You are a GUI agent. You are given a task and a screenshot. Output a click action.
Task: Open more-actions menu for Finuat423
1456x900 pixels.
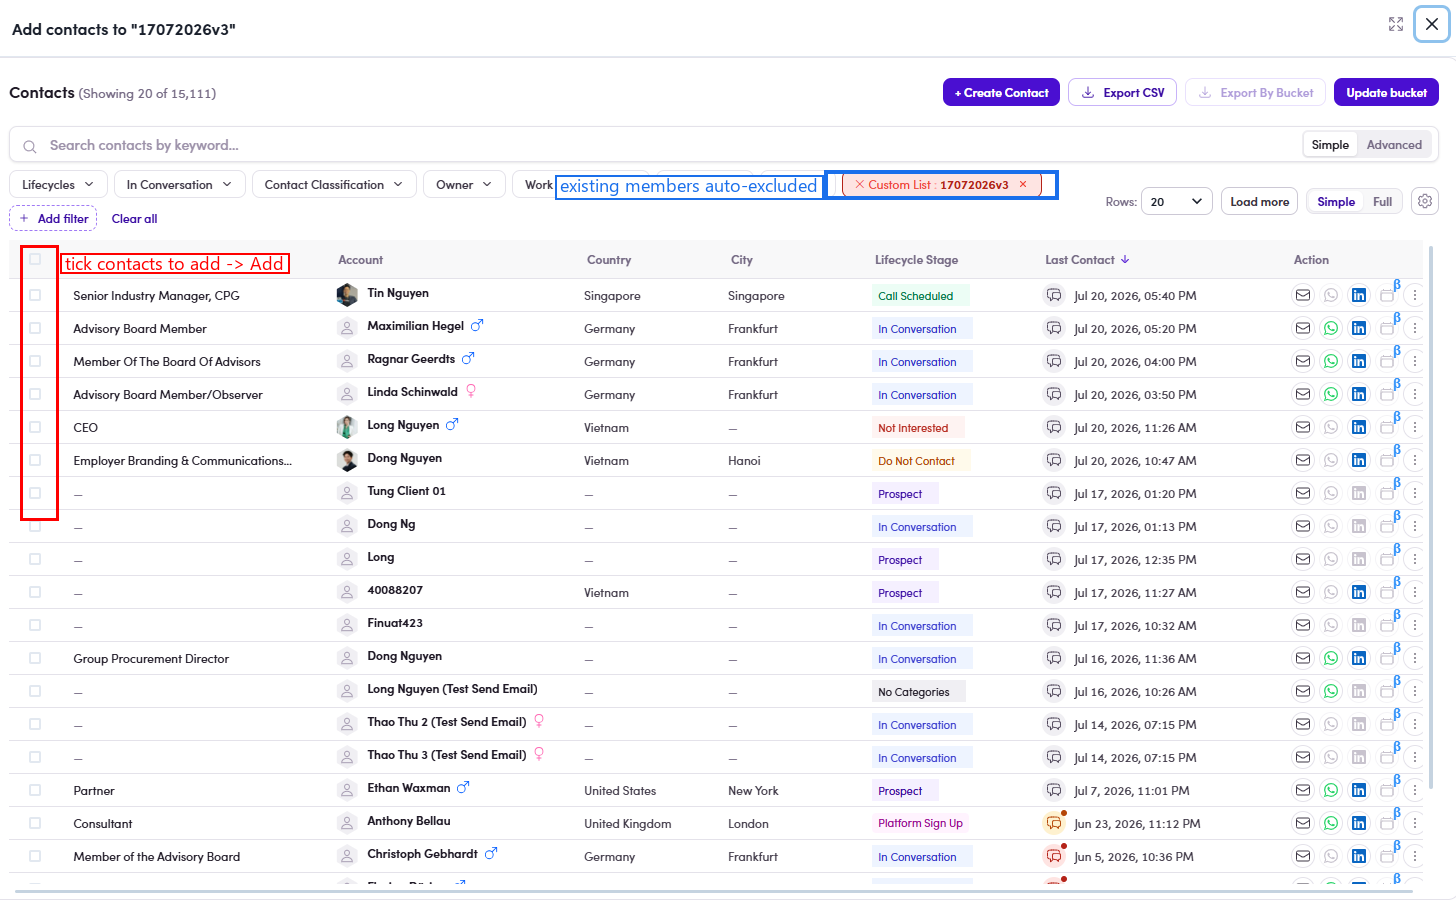[1415, 625]
